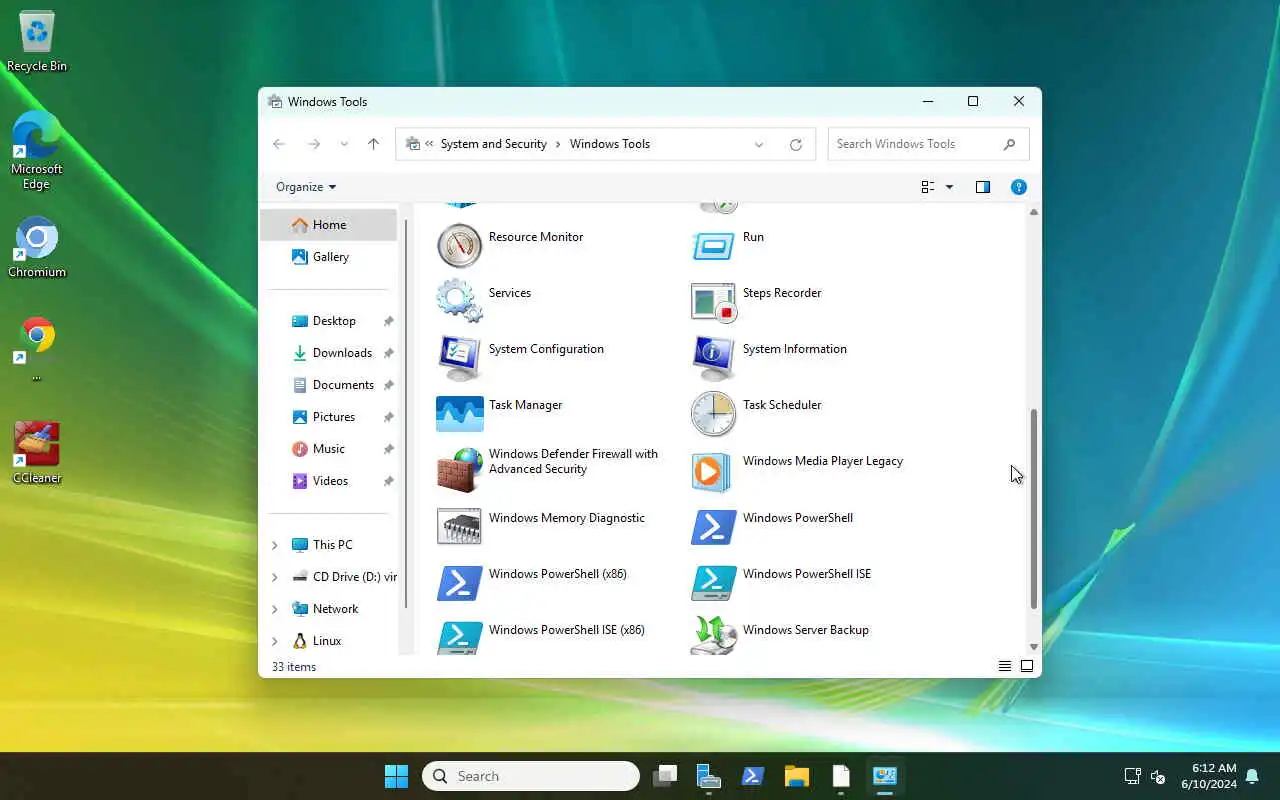Select Windows PowerShell (x86) icon
This screenshot has height=800, width=1280.
click(460, 582)
